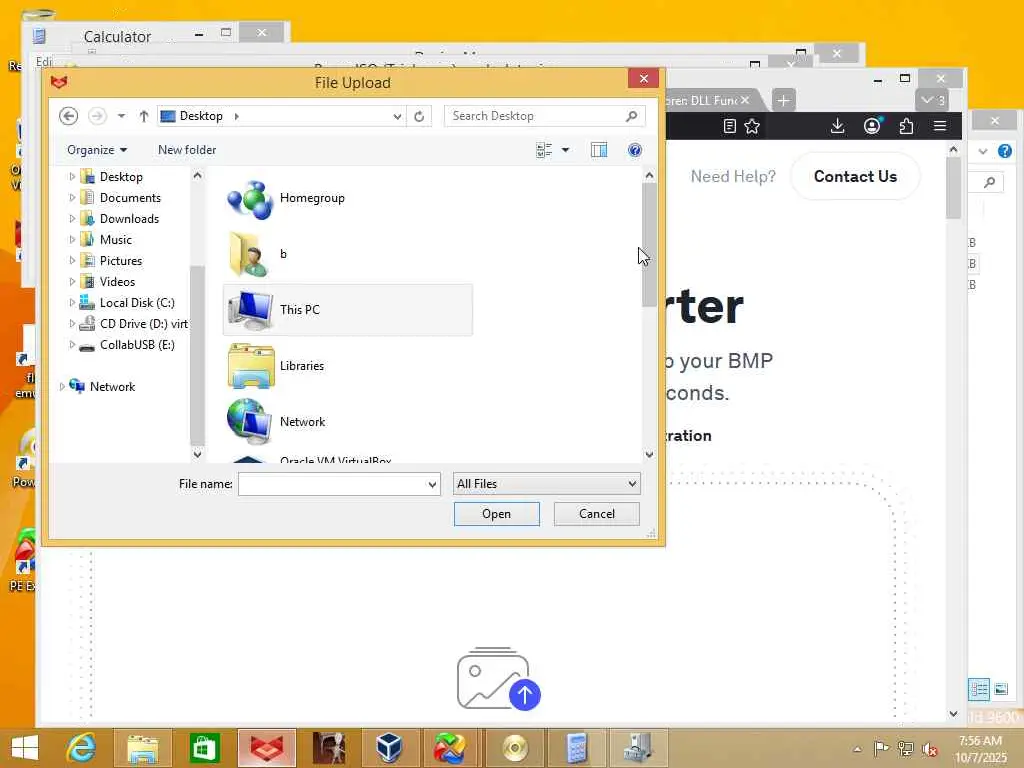The height and width of the screenshot is (768, 1024).
Task: Bookmark page with the star icon
Action: click(x=752, y=126)
